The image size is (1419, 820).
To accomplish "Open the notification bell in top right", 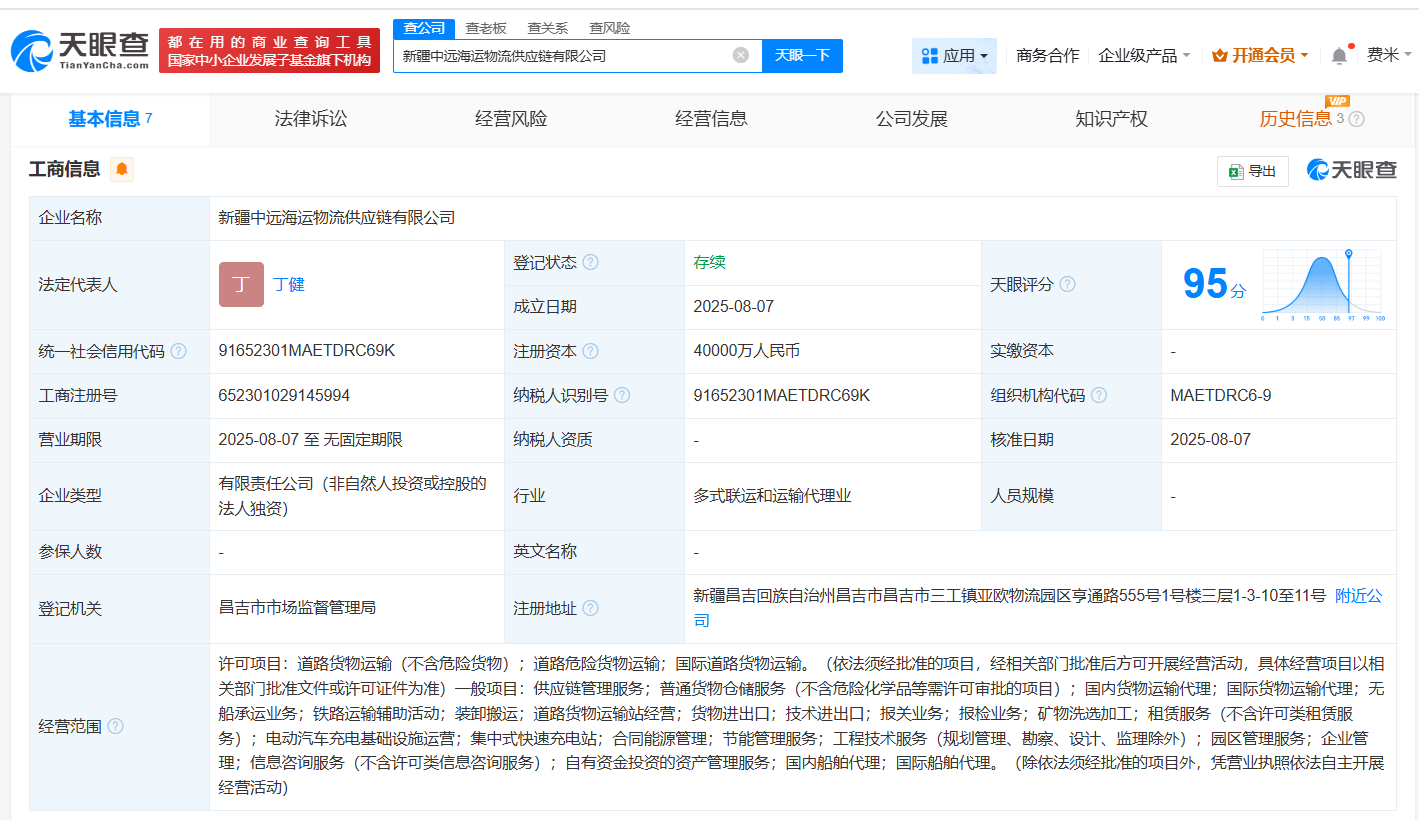I will [x=1338, y=57].
